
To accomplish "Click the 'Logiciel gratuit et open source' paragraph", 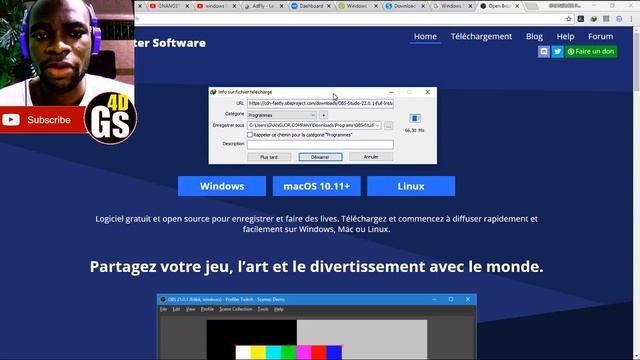I will [316, 224].
